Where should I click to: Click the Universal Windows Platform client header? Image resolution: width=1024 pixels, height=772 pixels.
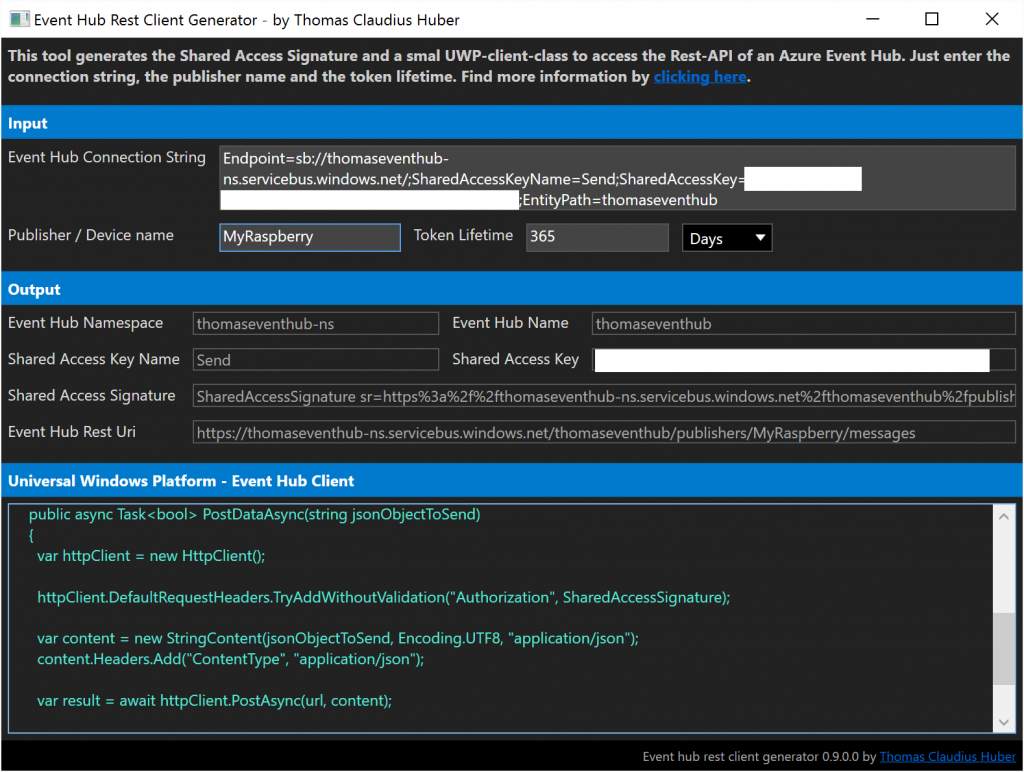[x=181, y=481]
